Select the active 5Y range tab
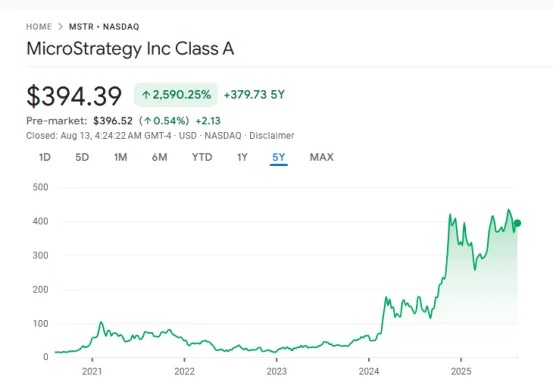Image resolution: width=554 pixels, height=392 pixels. coord(278,157)
